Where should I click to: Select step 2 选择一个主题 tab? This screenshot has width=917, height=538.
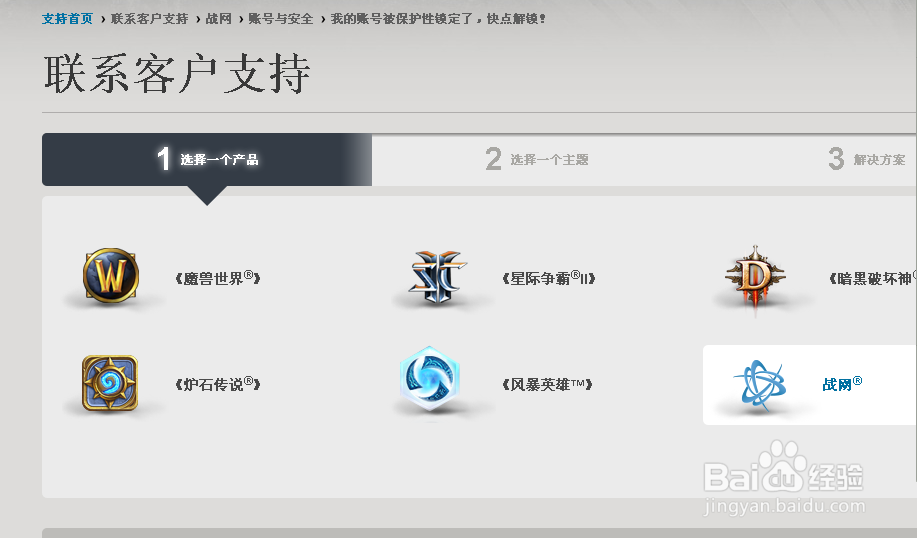pyautogui.click(x=537, y=159)
